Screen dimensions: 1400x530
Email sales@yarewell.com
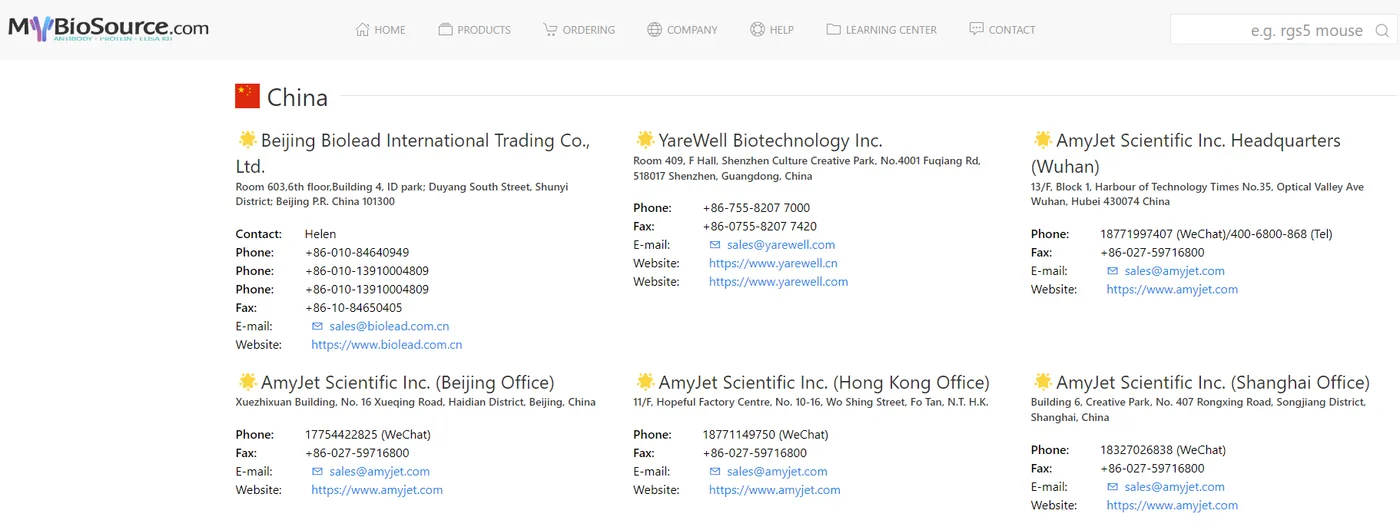click(x=781, y=245)
